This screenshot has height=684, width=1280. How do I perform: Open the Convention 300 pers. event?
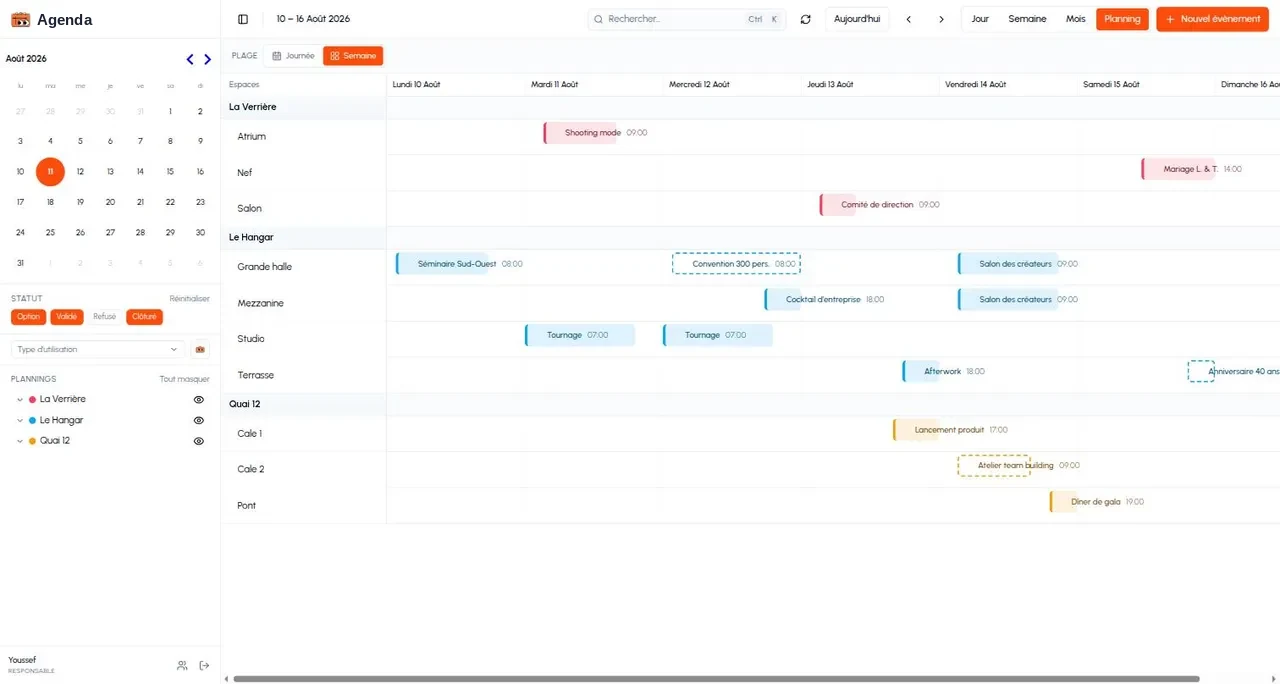click(736, 264)
